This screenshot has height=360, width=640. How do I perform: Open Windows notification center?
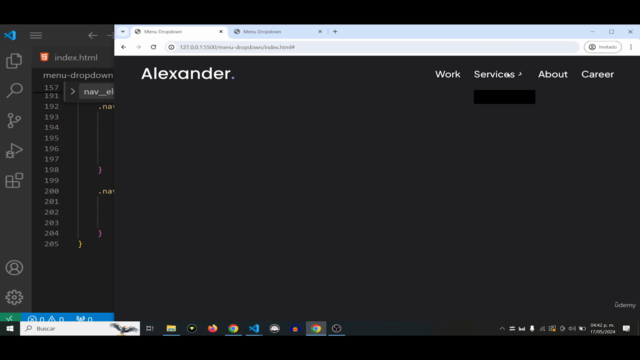tap(627, 328)
